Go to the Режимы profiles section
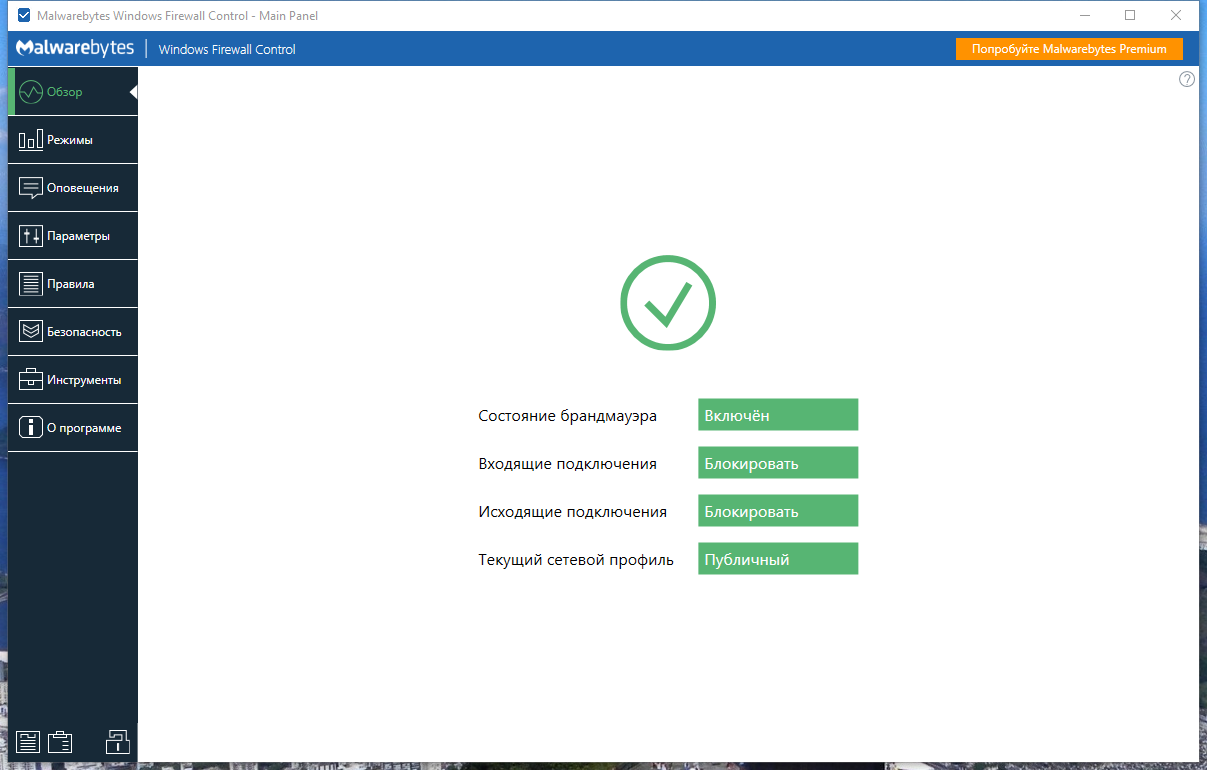1207x770 pixels. (x=73, y=140)
